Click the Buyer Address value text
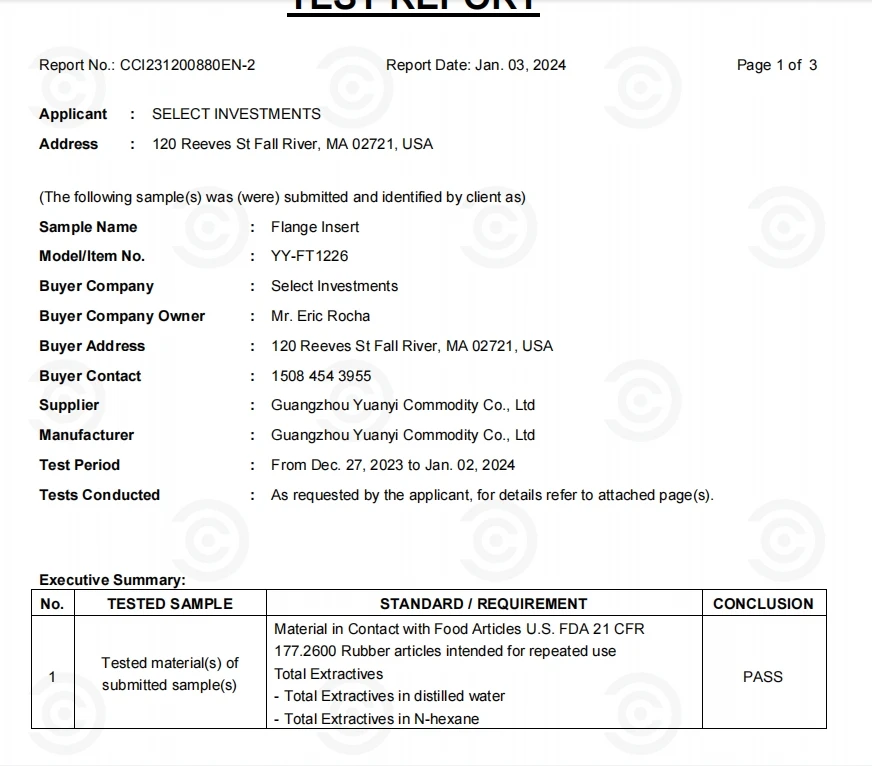 click(x=412, y=346)
